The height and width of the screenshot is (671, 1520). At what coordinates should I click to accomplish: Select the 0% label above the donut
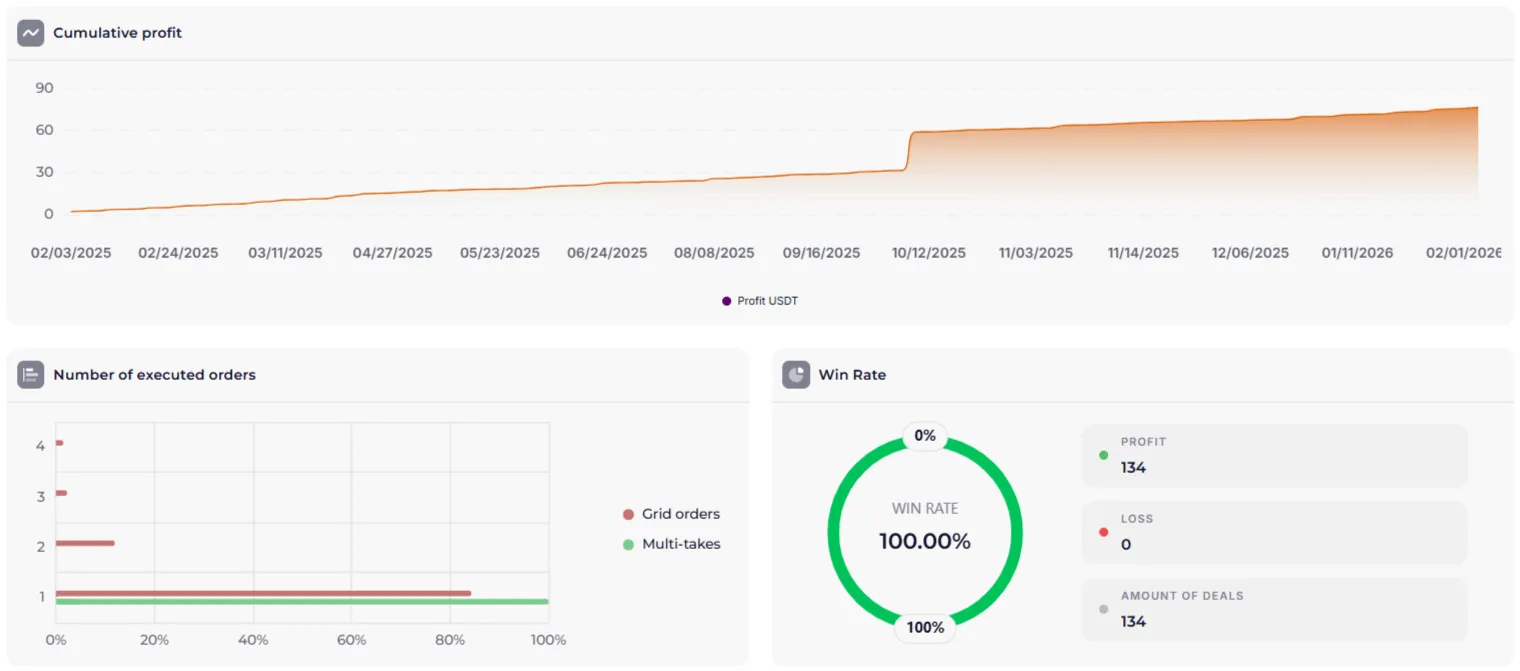[x=924, y=435]
